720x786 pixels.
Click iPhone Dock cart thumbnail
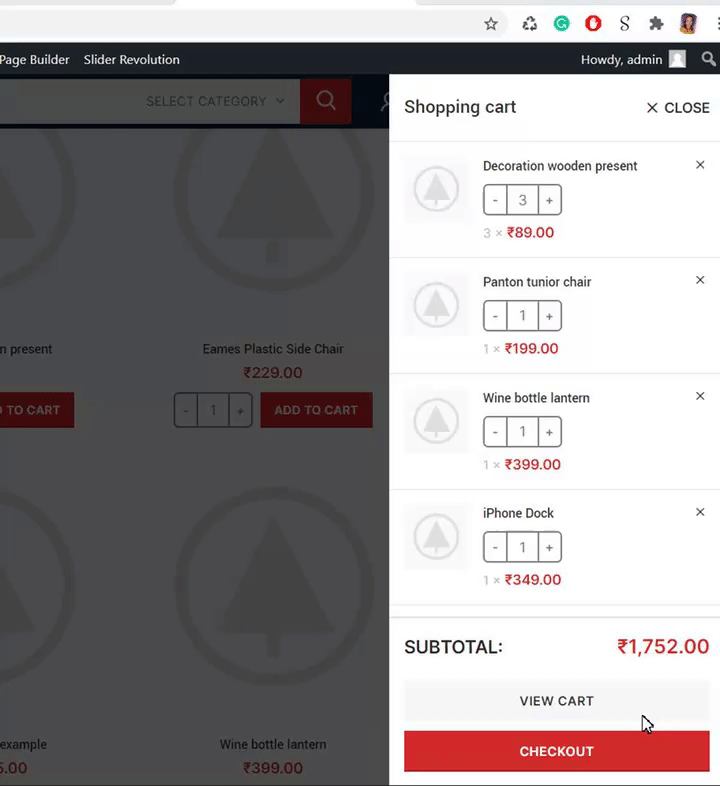point(436,536)
